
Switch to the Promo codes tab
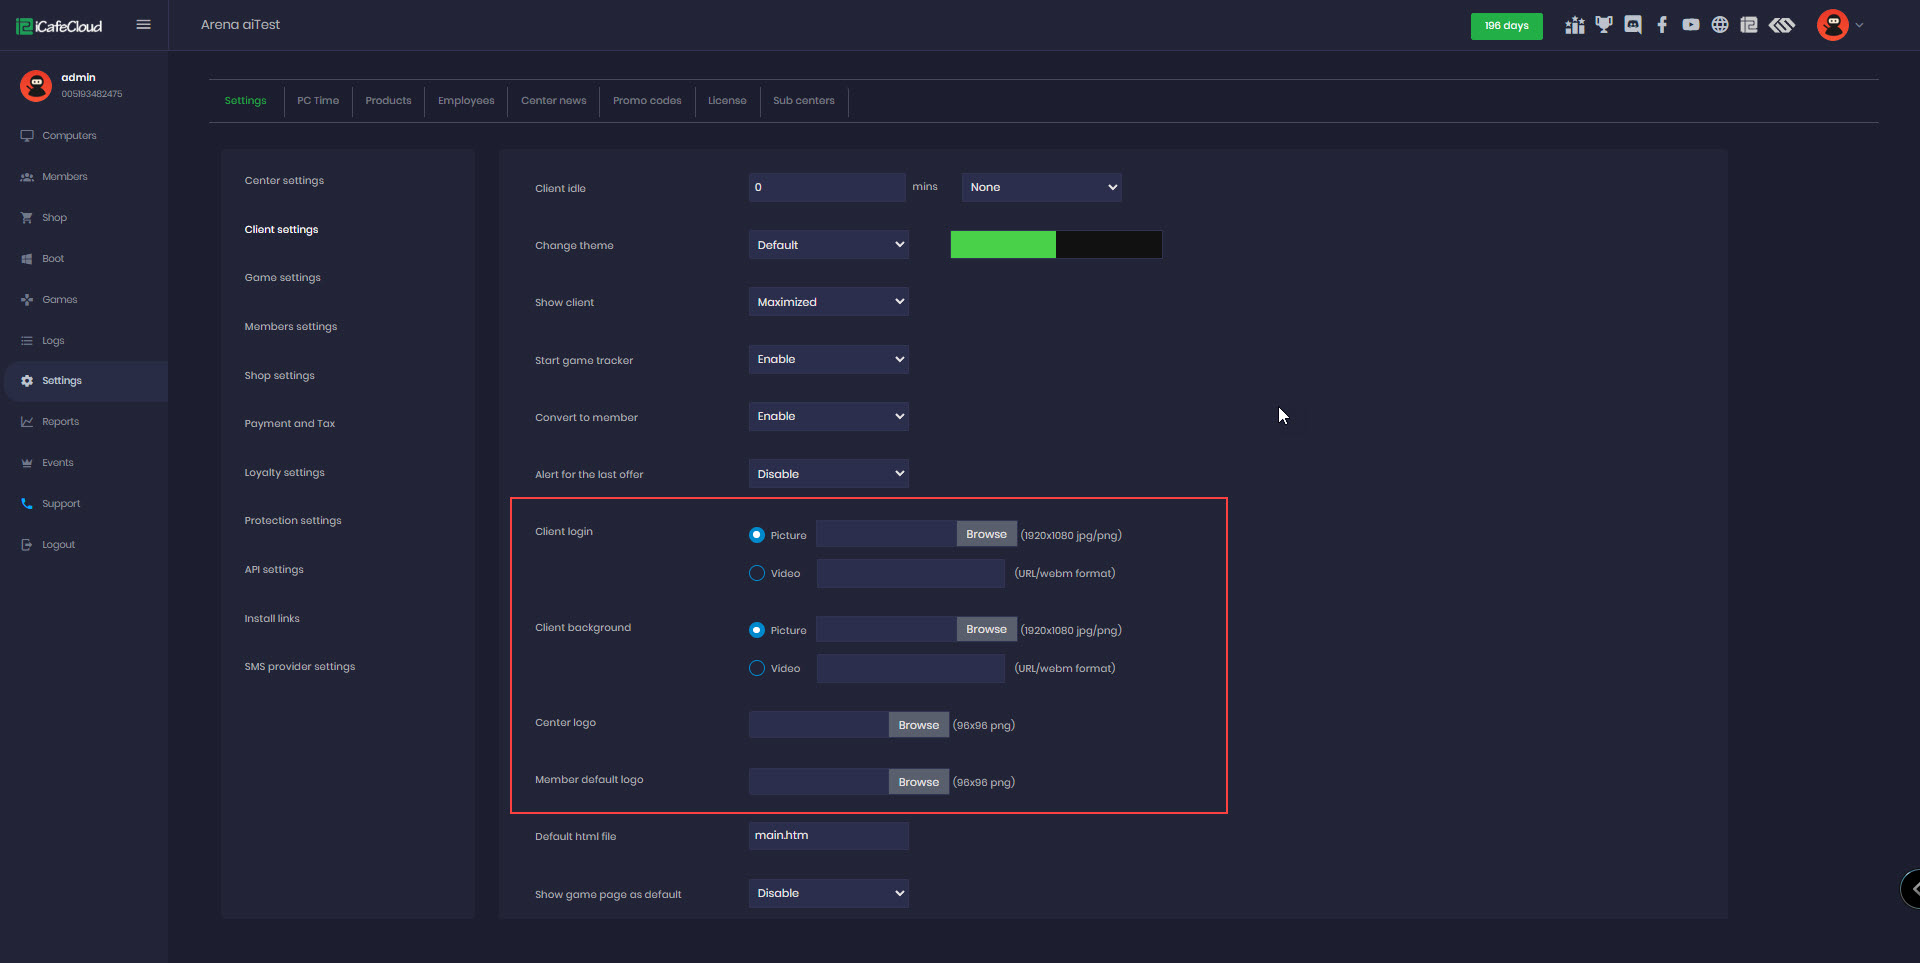(647, 101)
